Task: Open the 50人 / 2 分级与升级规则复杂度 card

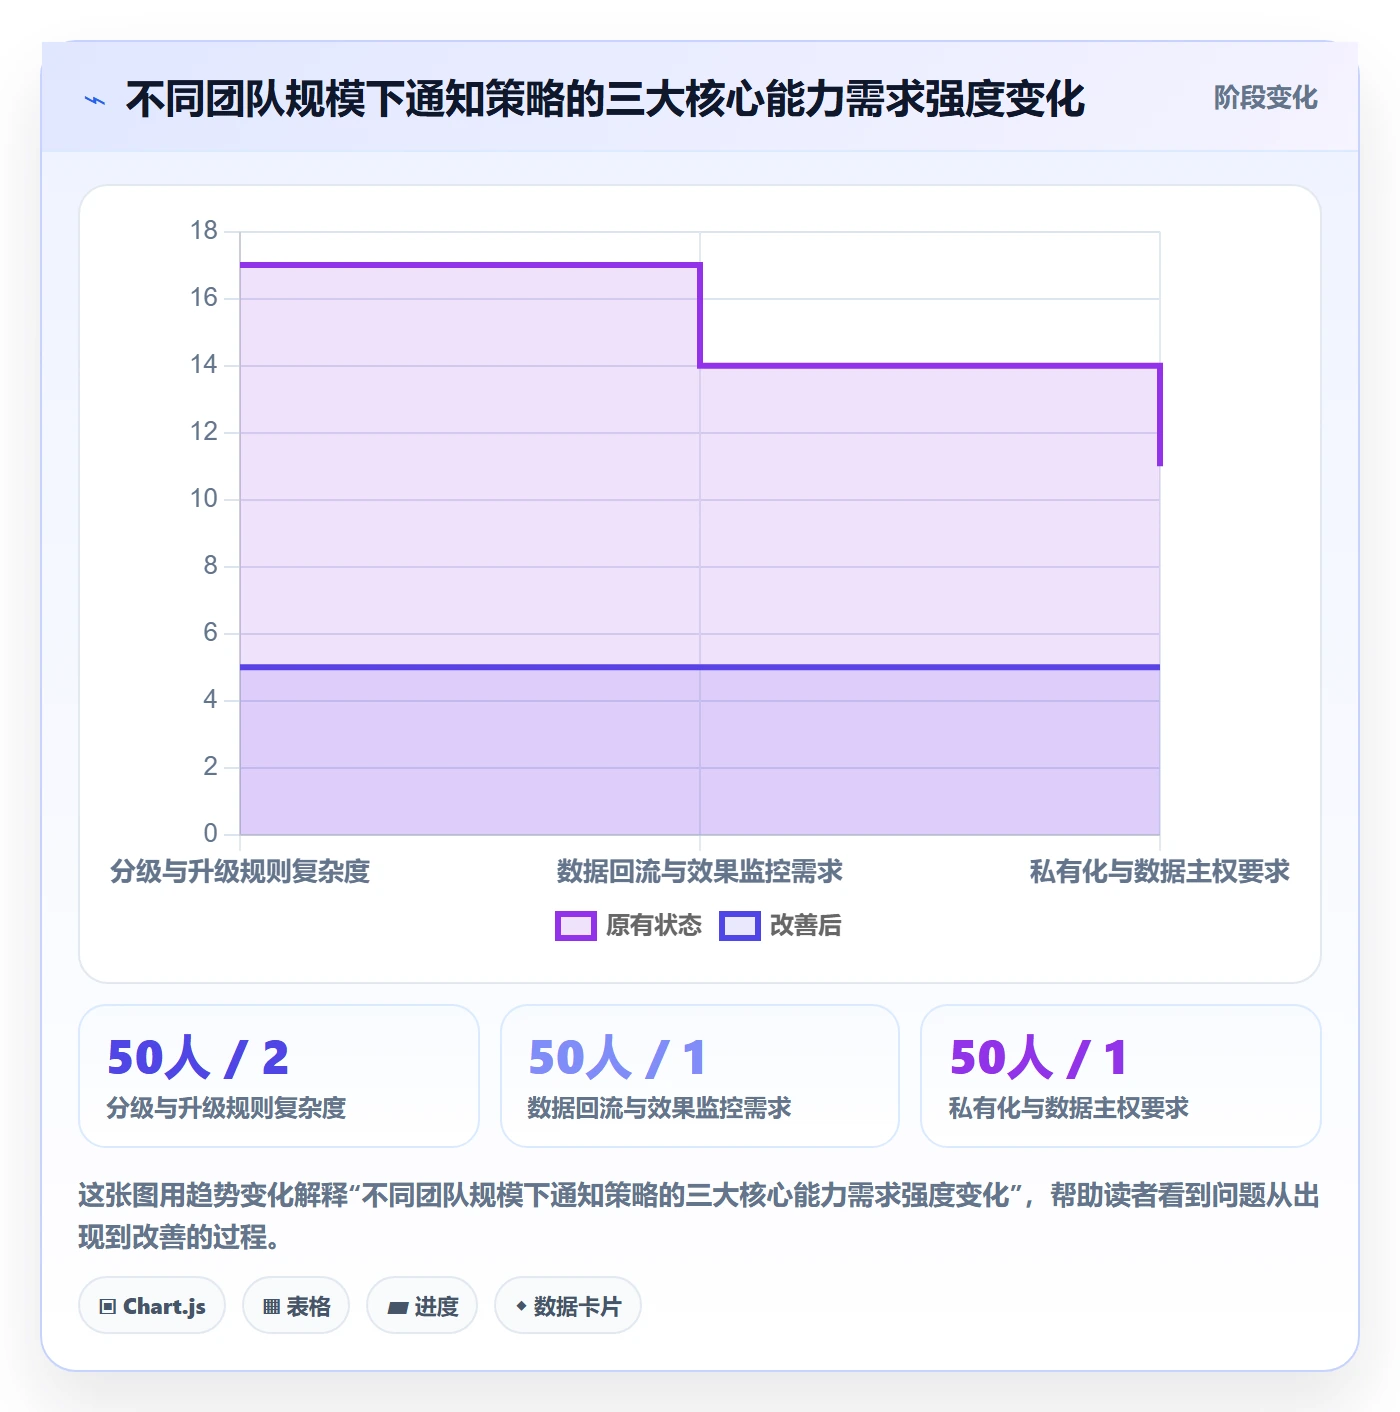Action: (x=279, y=1076)
